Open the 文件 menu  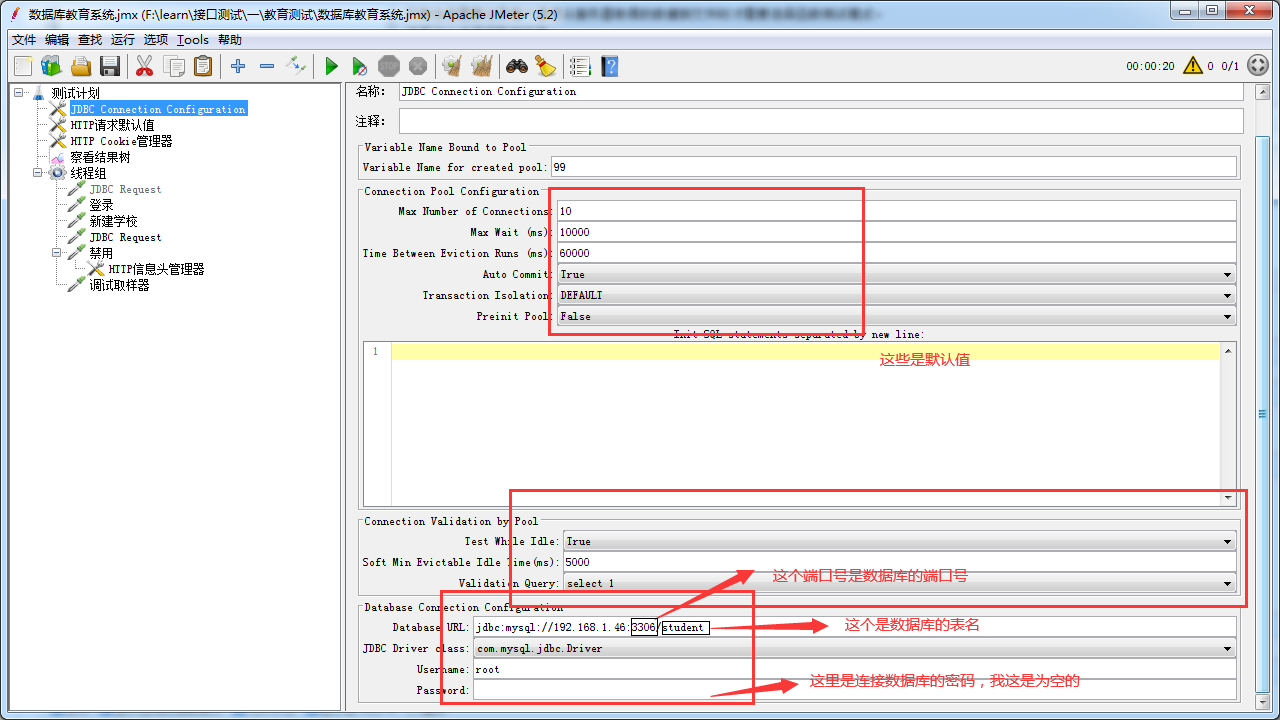24,40
